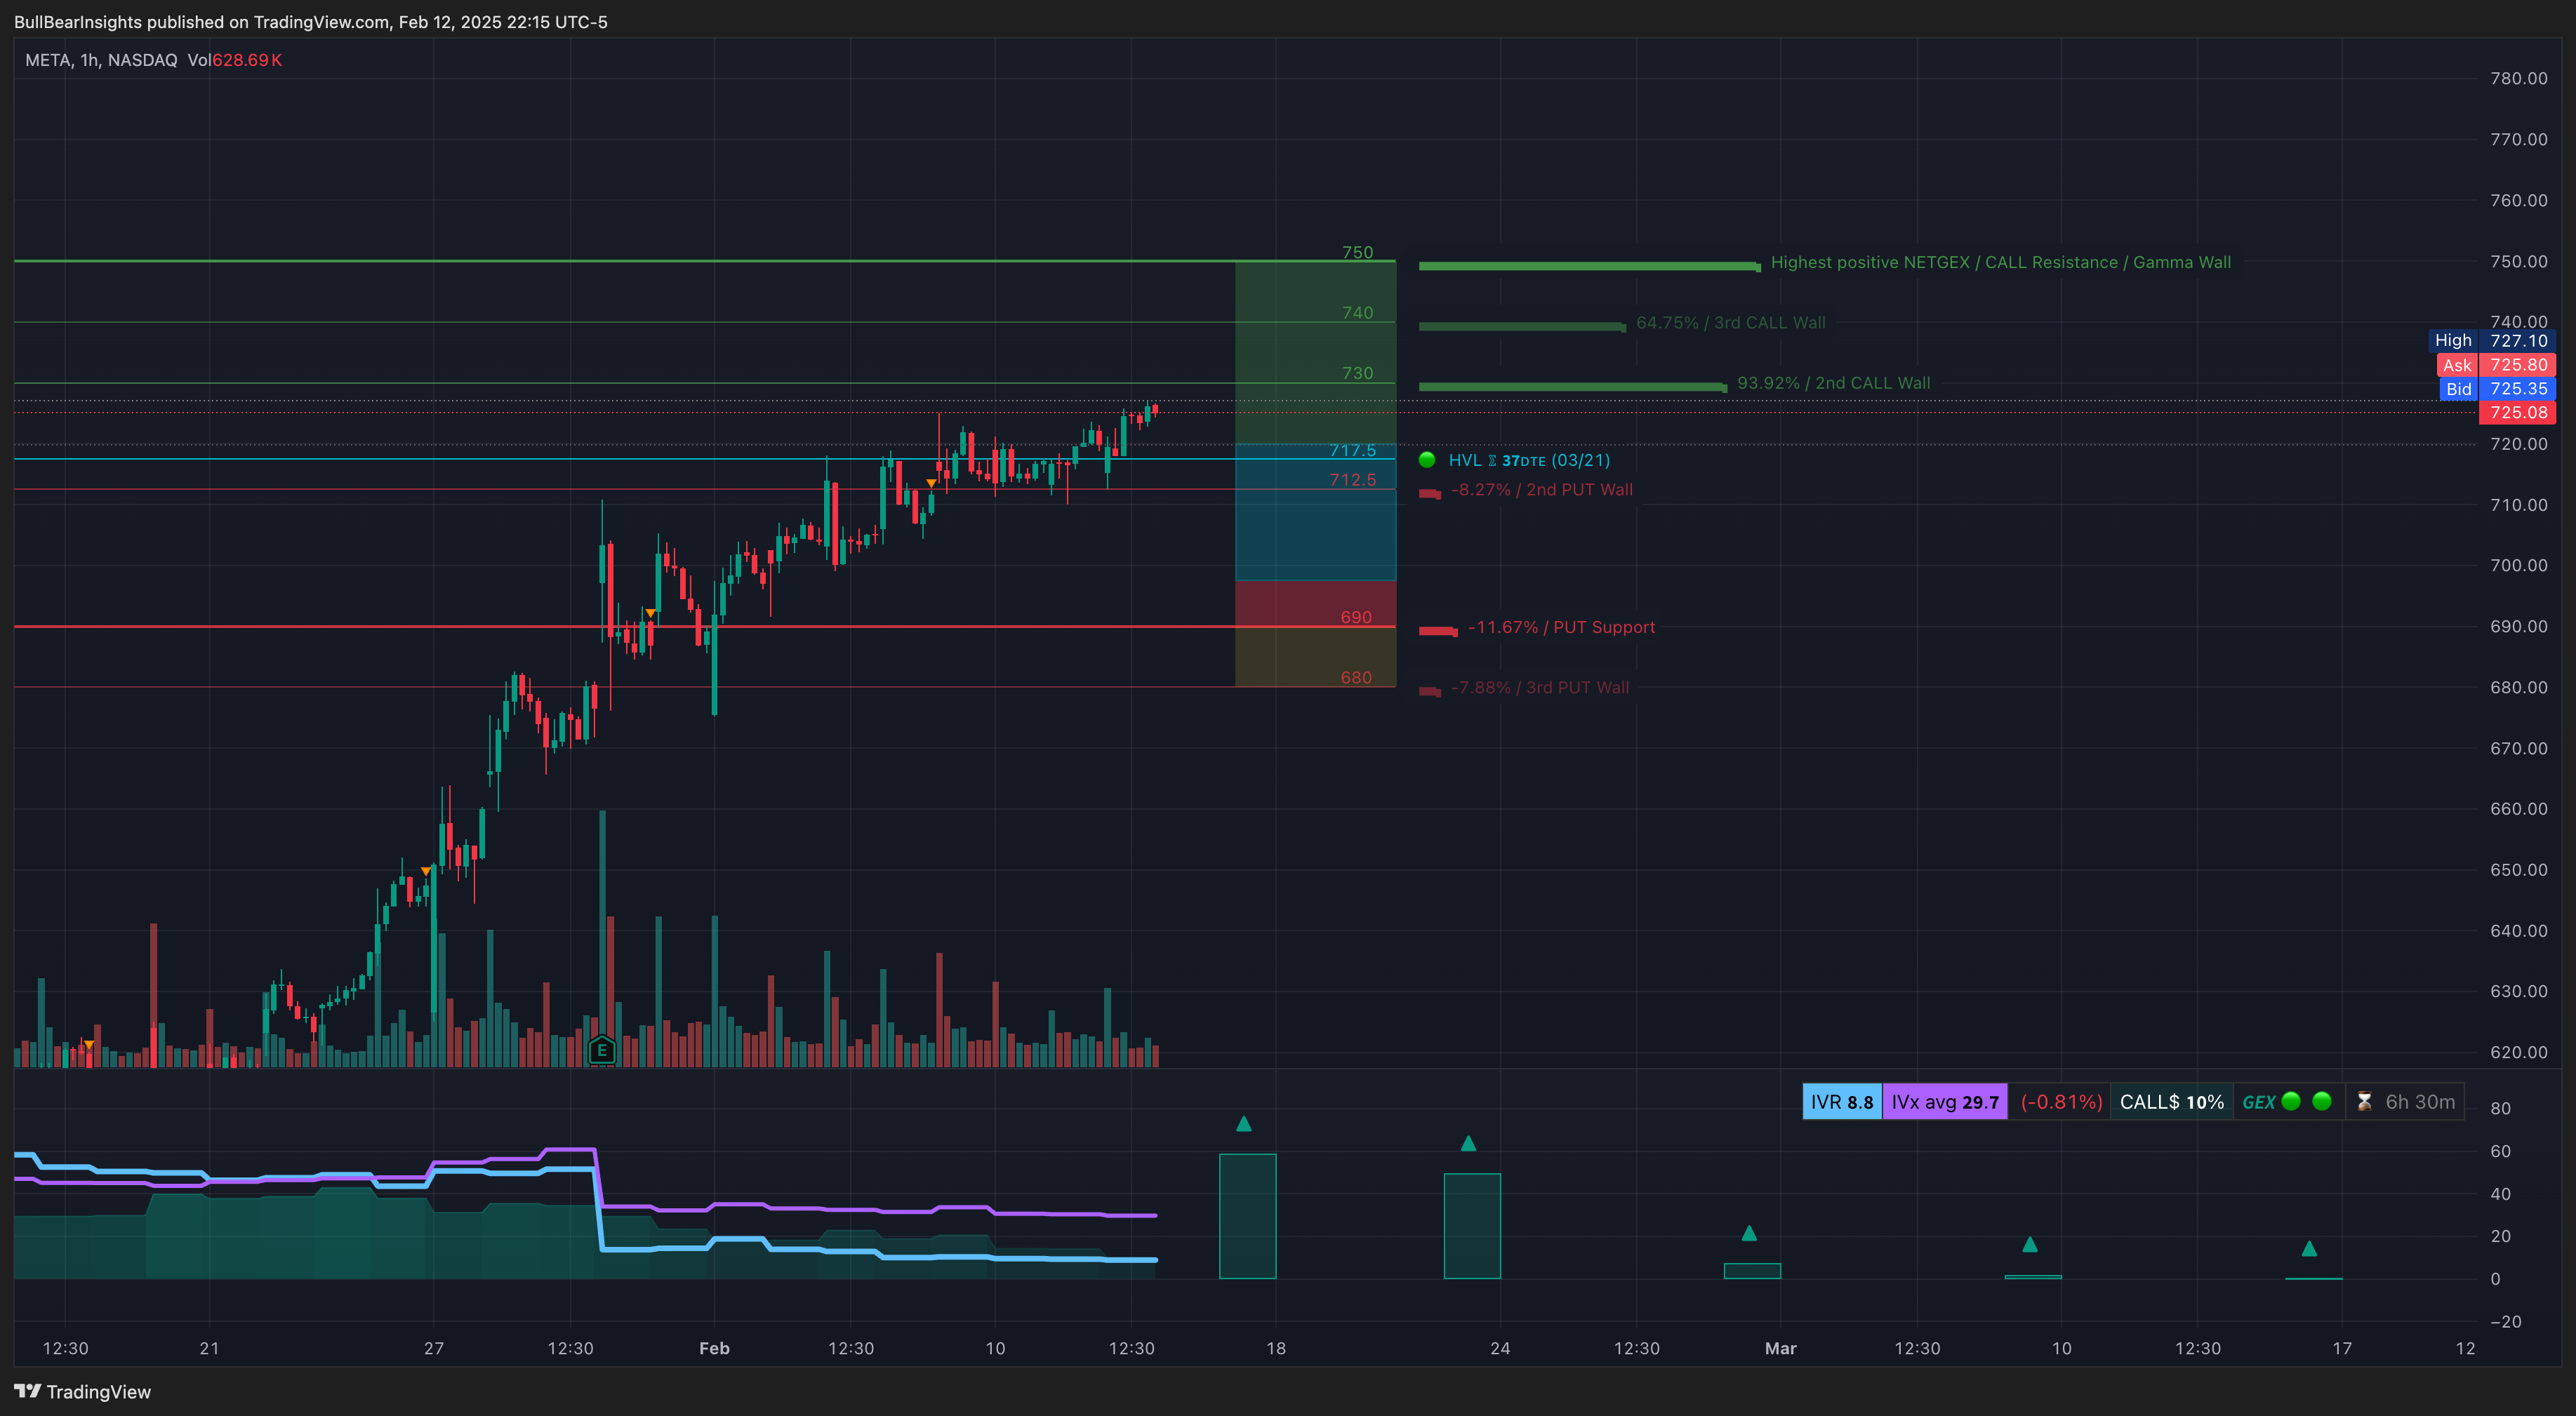Click the 6h 30m countdown text
Screen dimensions: 2576x1416
2420,1102
